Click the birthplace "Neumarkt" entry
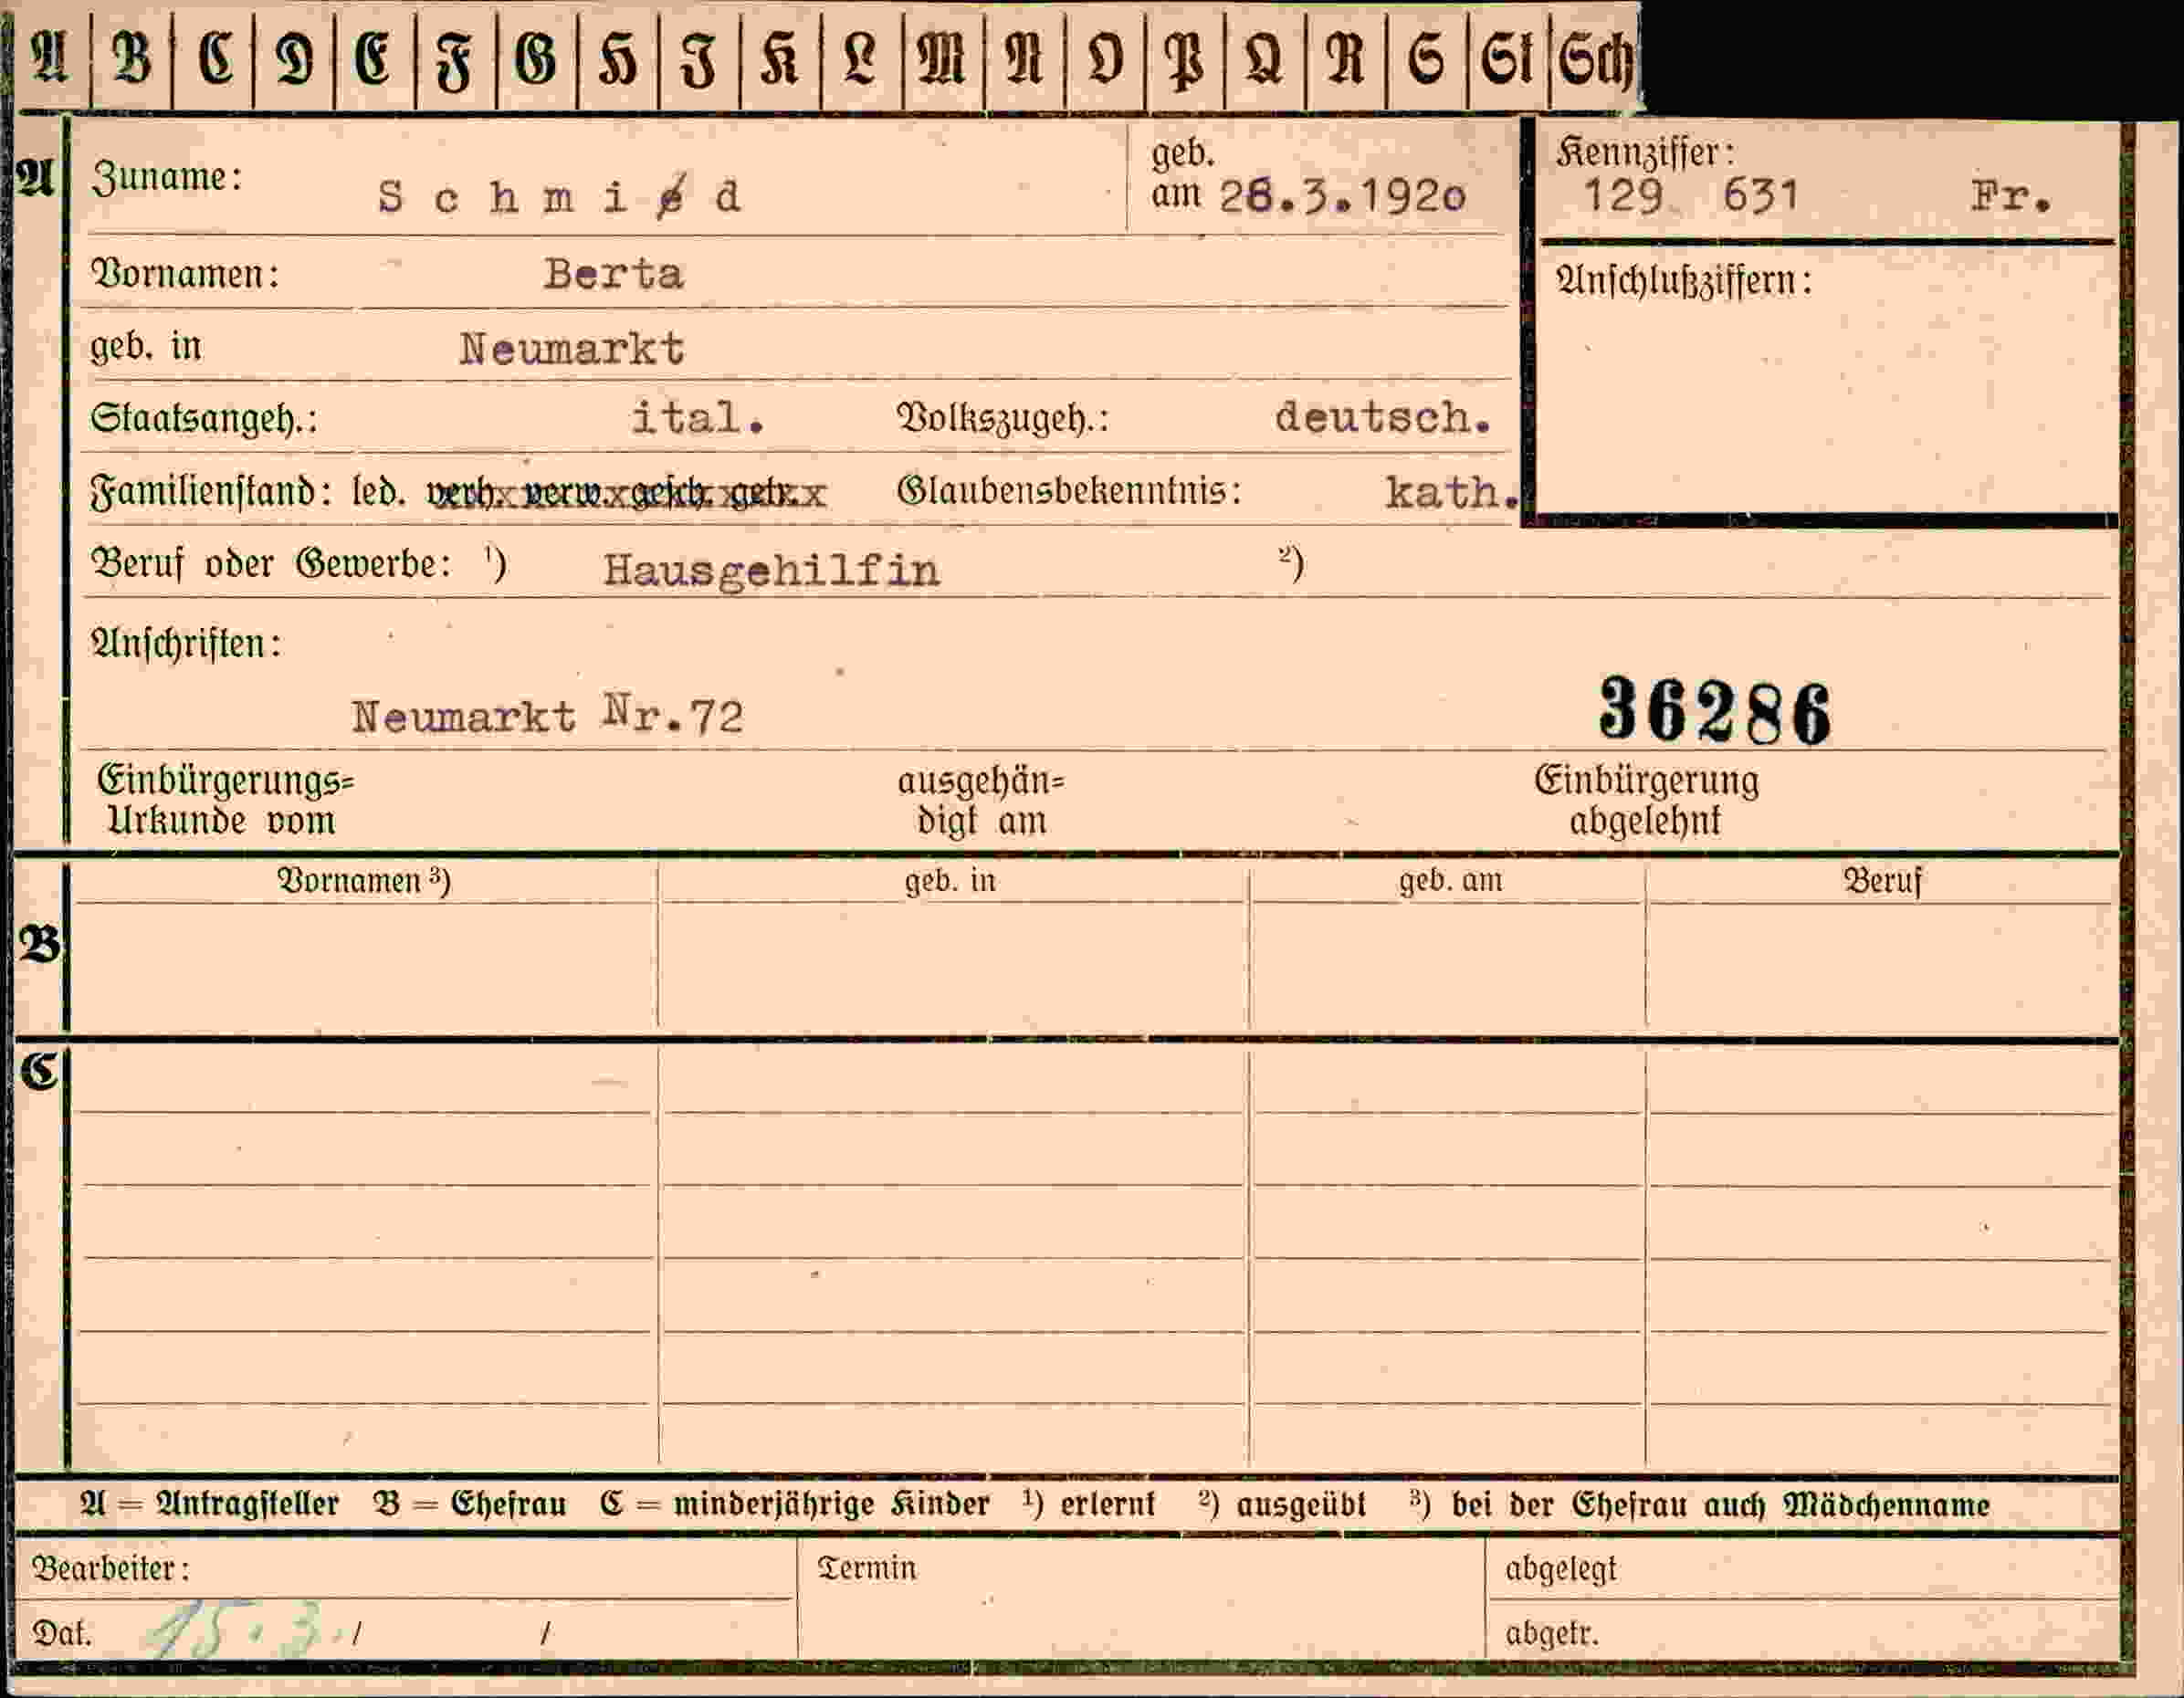Image resolution: width=2184 pixels, height=1698 pixels. [x=571, y=349]
